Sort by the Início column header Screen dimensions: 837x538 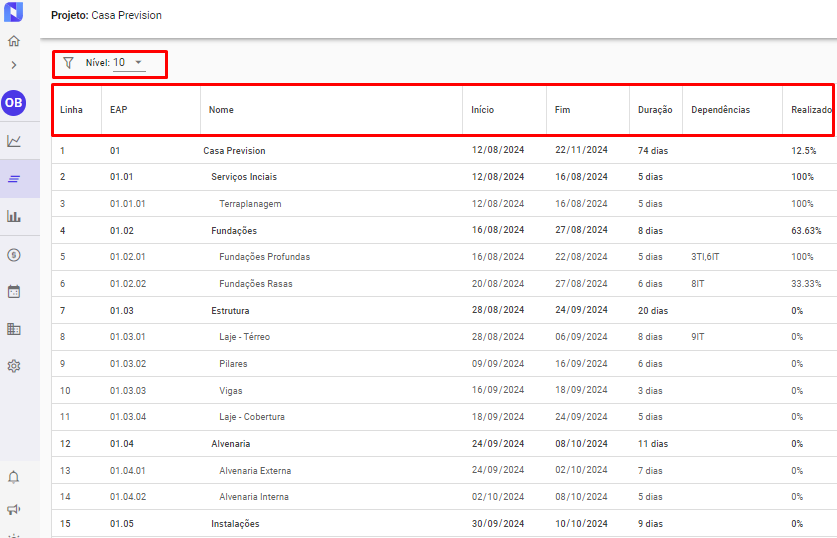click(483, 109)
